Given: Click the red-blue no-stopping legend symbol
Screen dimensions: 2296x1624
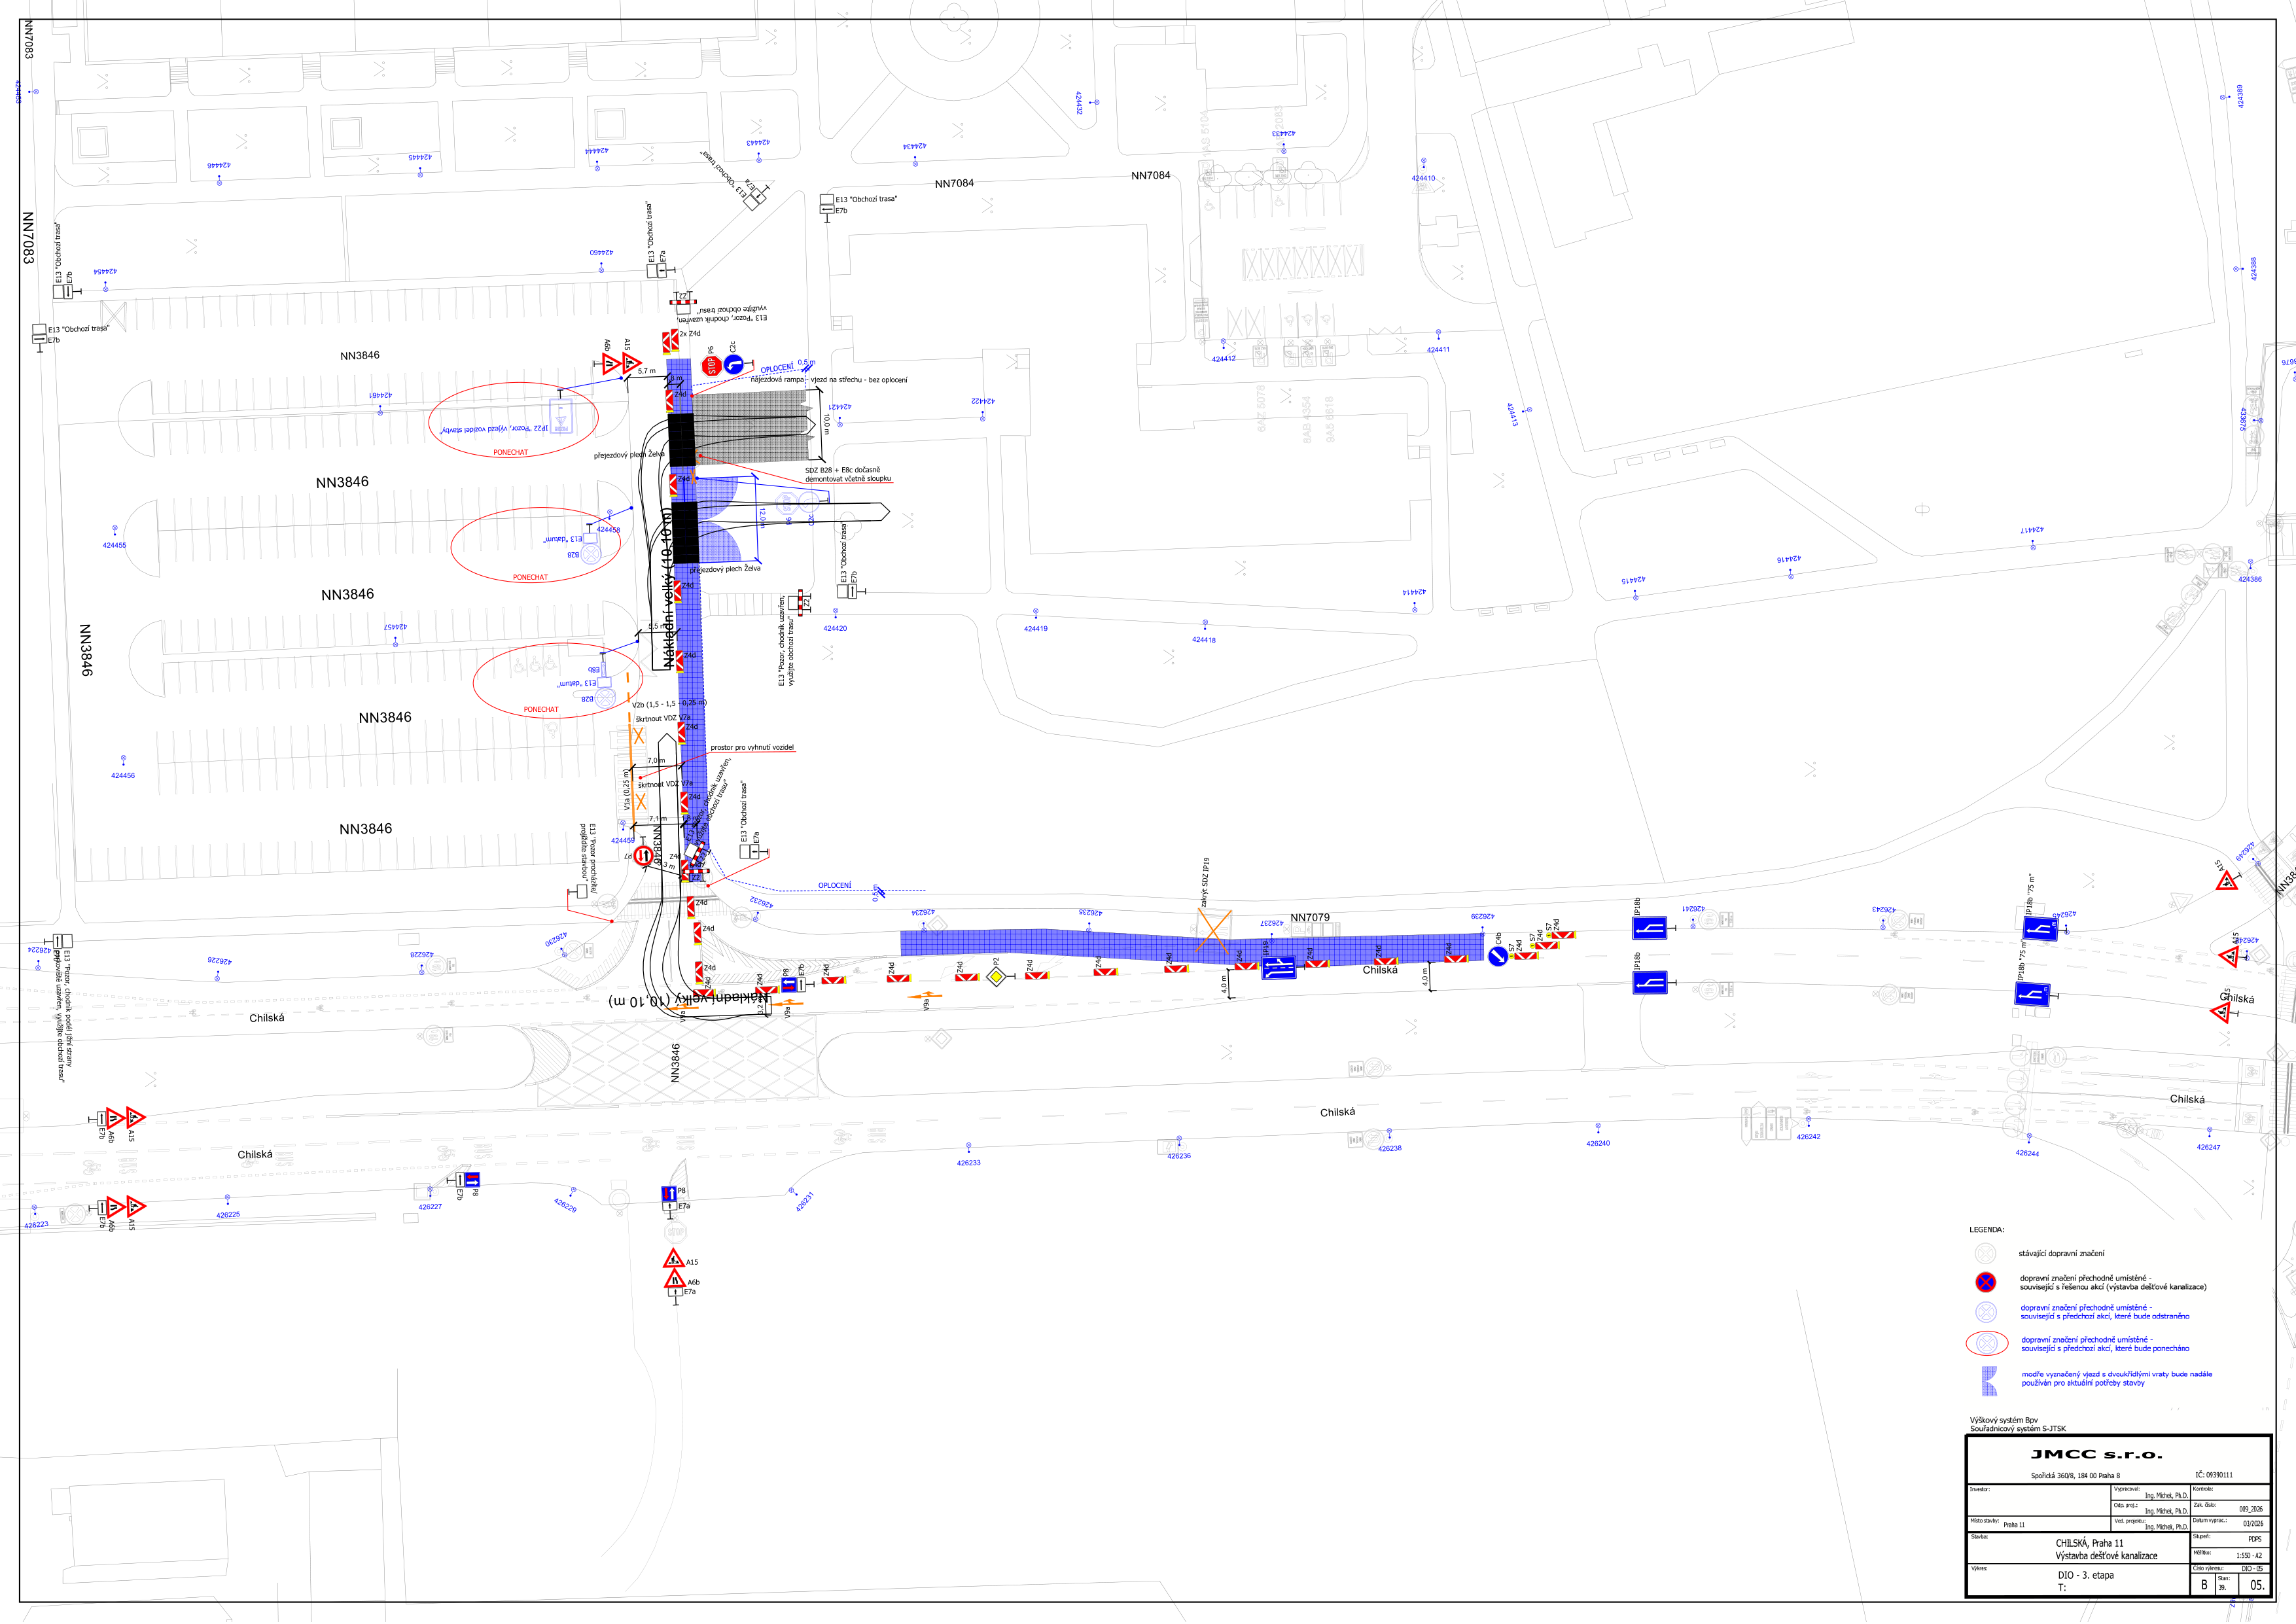Looking at the screenshot, I should click(1986, 1282).
